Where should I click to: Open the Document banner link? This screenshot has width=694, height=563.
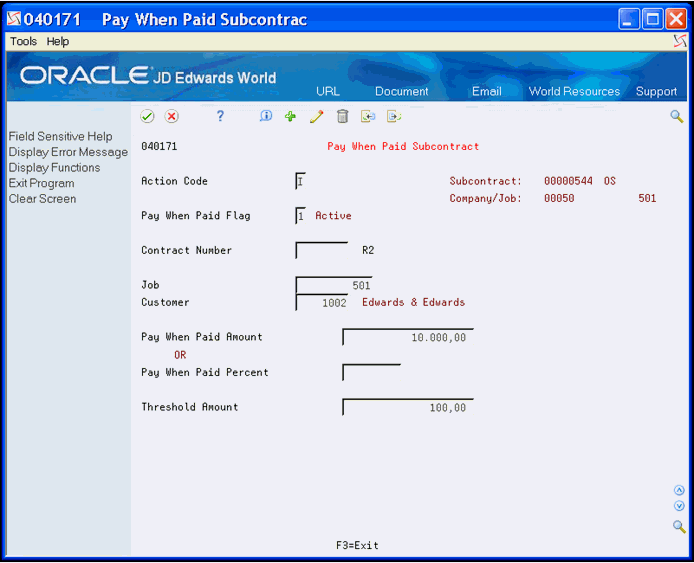pos(401,91)
